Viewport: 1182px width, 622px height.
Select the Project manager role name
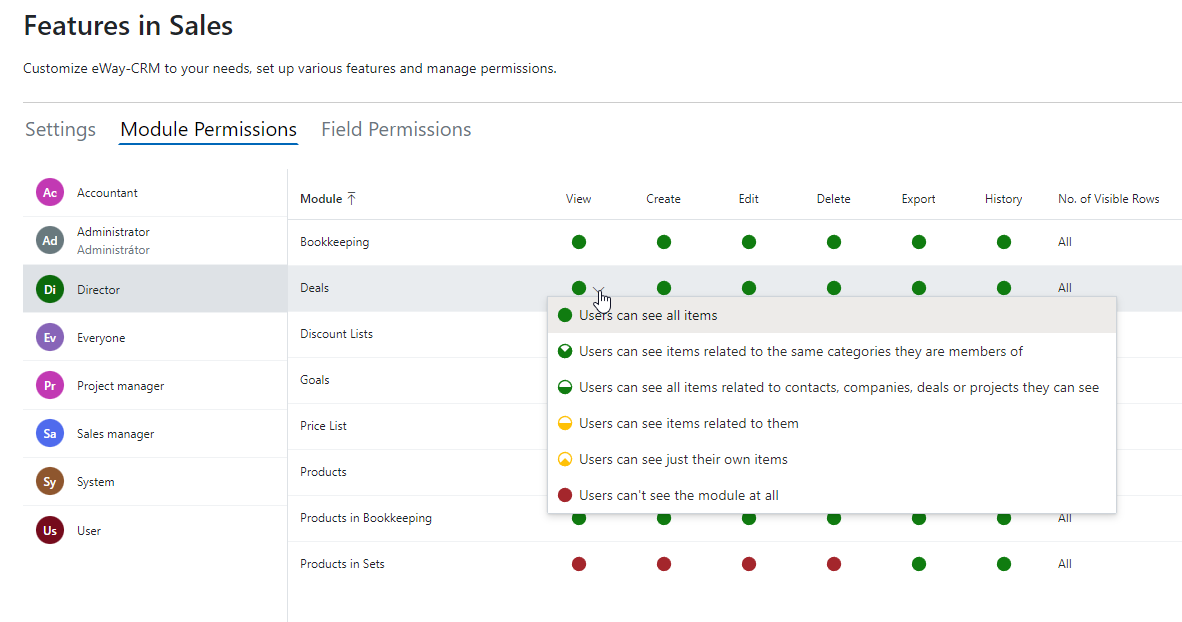pyautogui.click(x=121, y=386)
